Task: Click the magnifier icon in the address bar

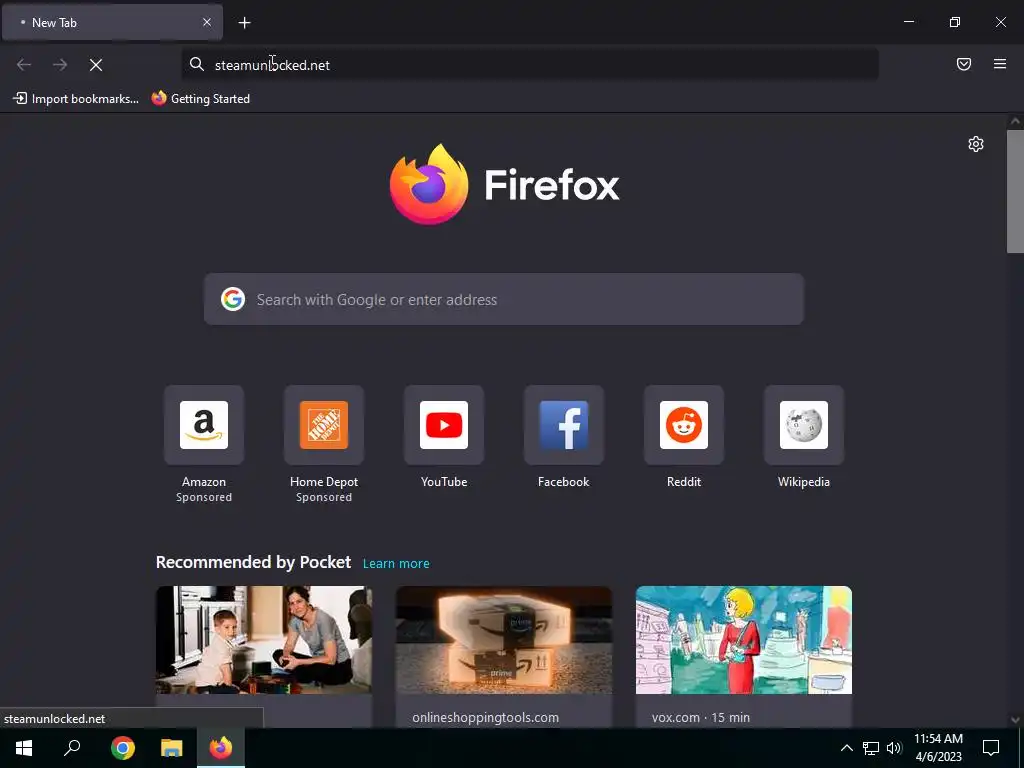Action: (197, 64)
